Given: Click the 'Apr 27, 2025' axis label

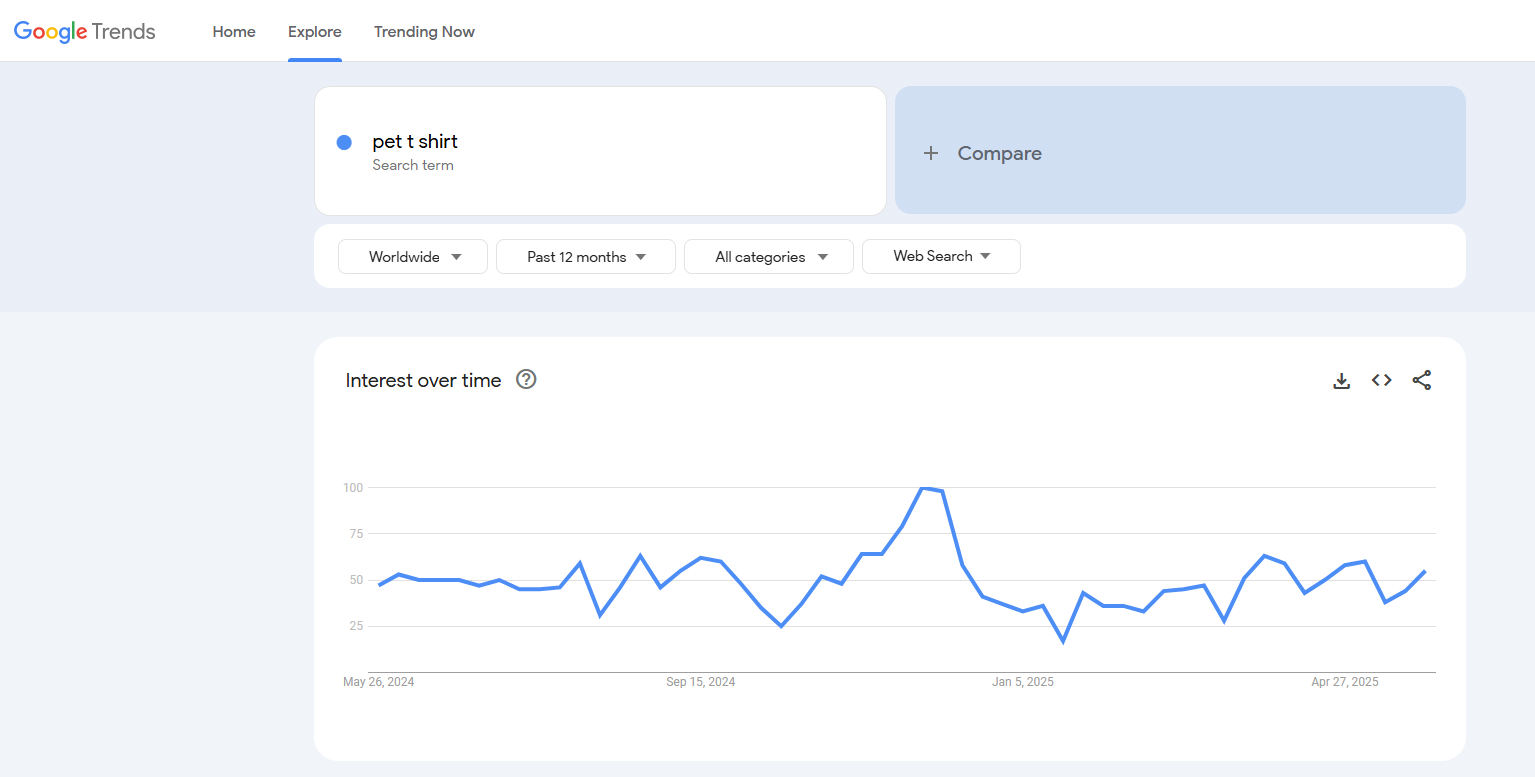Looking at the screenshot, I should 1345,682.
